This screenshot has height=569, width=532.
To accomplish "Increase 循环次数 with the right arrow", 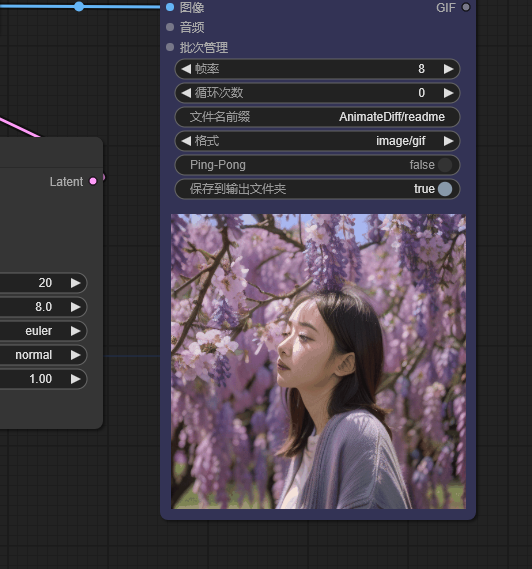I will coord(449,93).
